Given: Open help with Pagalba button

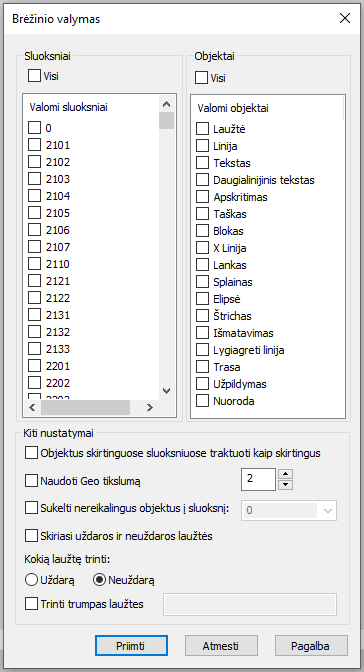Looking at the screenshot, I should point(311,646).
